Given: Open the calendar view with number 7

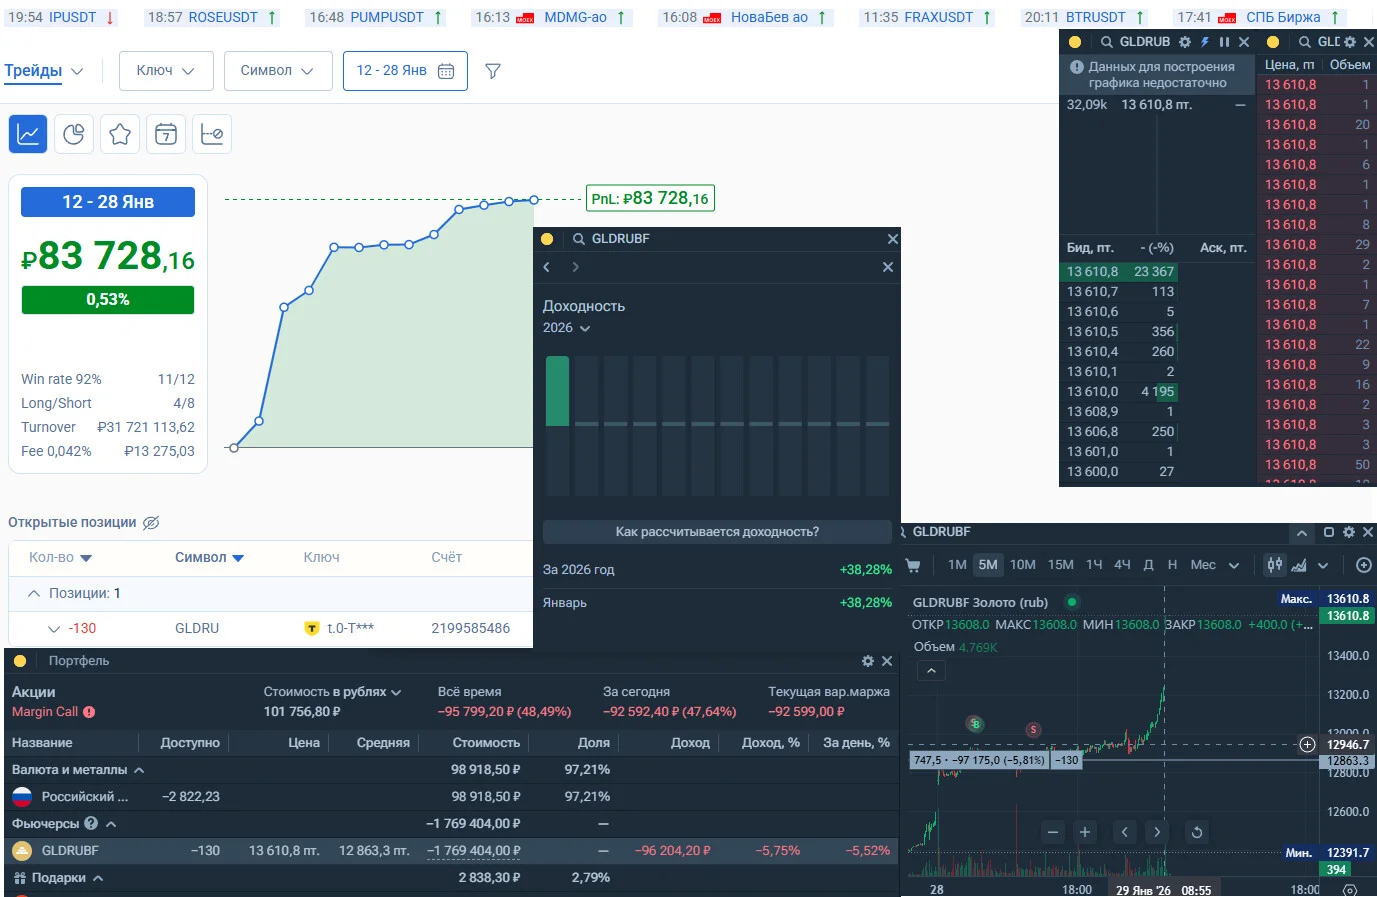Looking at the screenshot, I should pyautogui.click(x=166, y=134).
